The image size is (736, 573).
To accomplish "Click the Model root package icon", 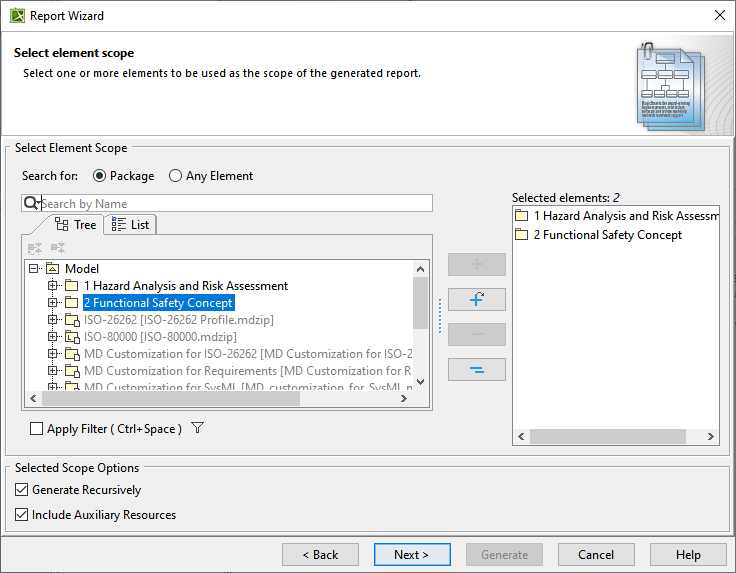I will [53, 269].
